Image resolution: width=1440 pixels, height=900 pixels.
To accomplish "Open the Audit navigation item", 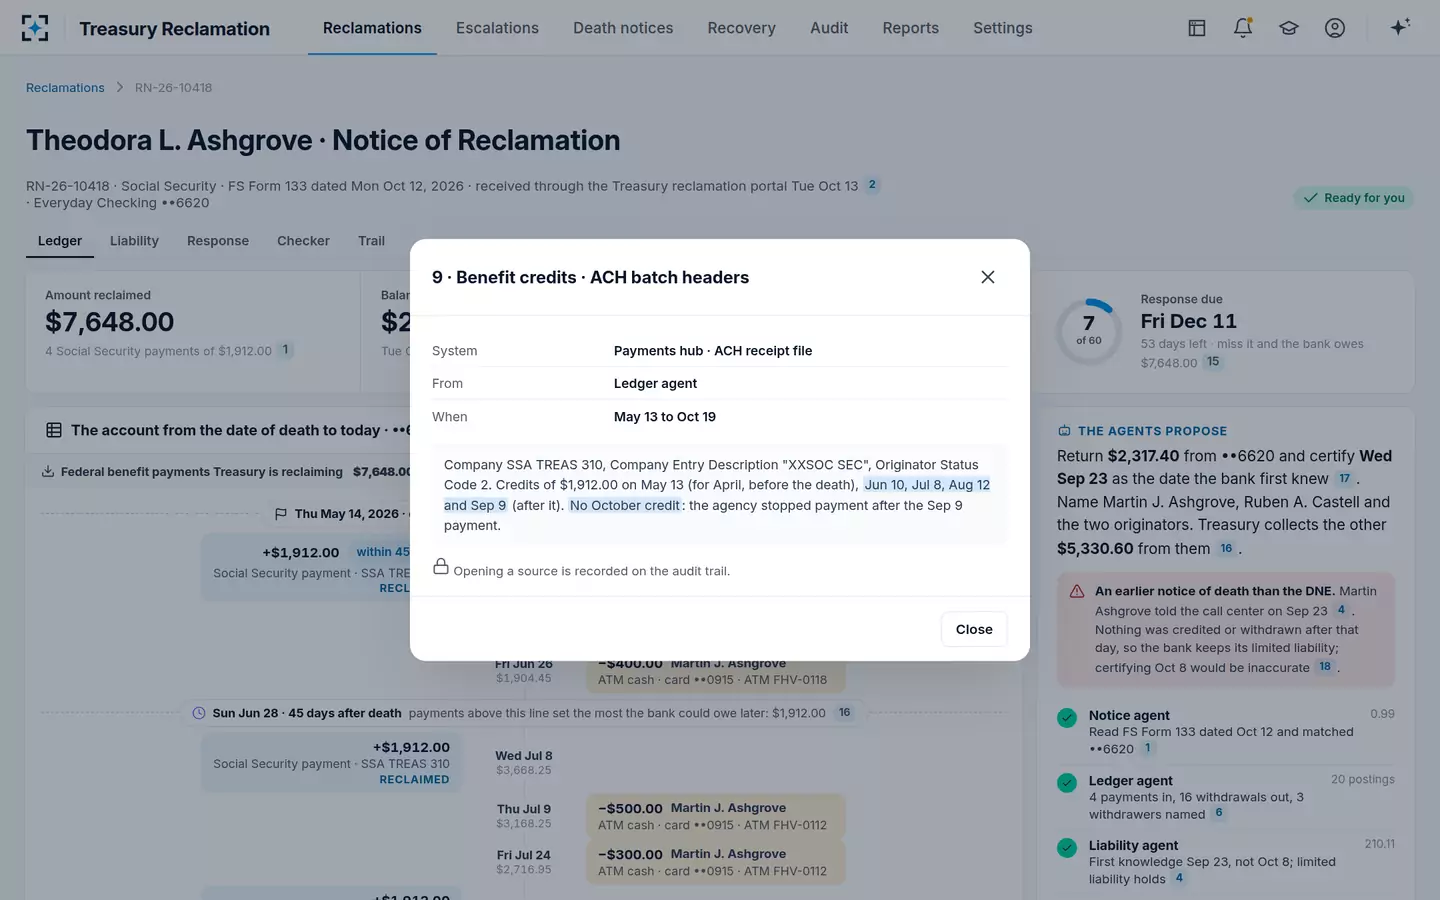I will 829,28.
